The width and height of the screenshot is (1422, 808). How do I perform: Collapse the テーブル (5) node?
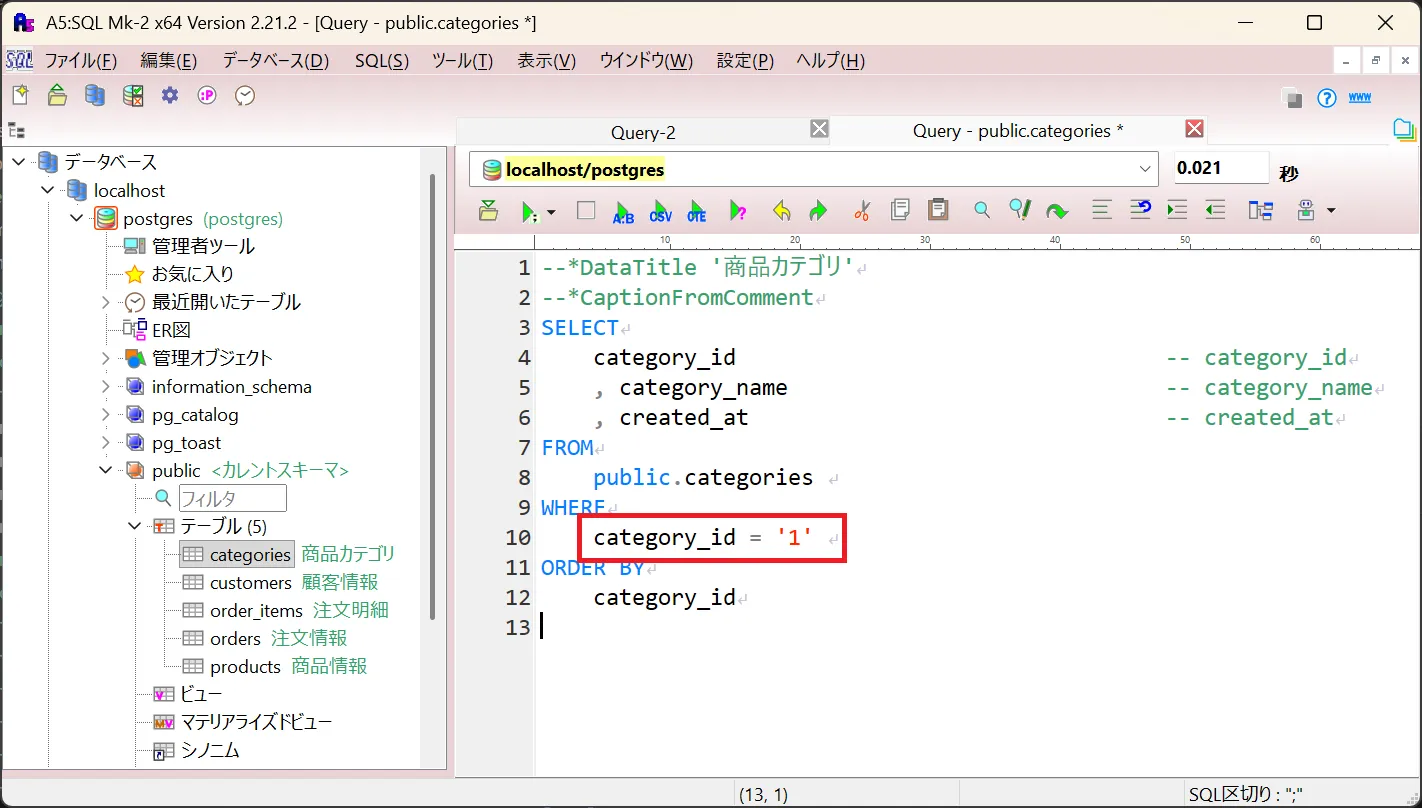pos(135,526)
